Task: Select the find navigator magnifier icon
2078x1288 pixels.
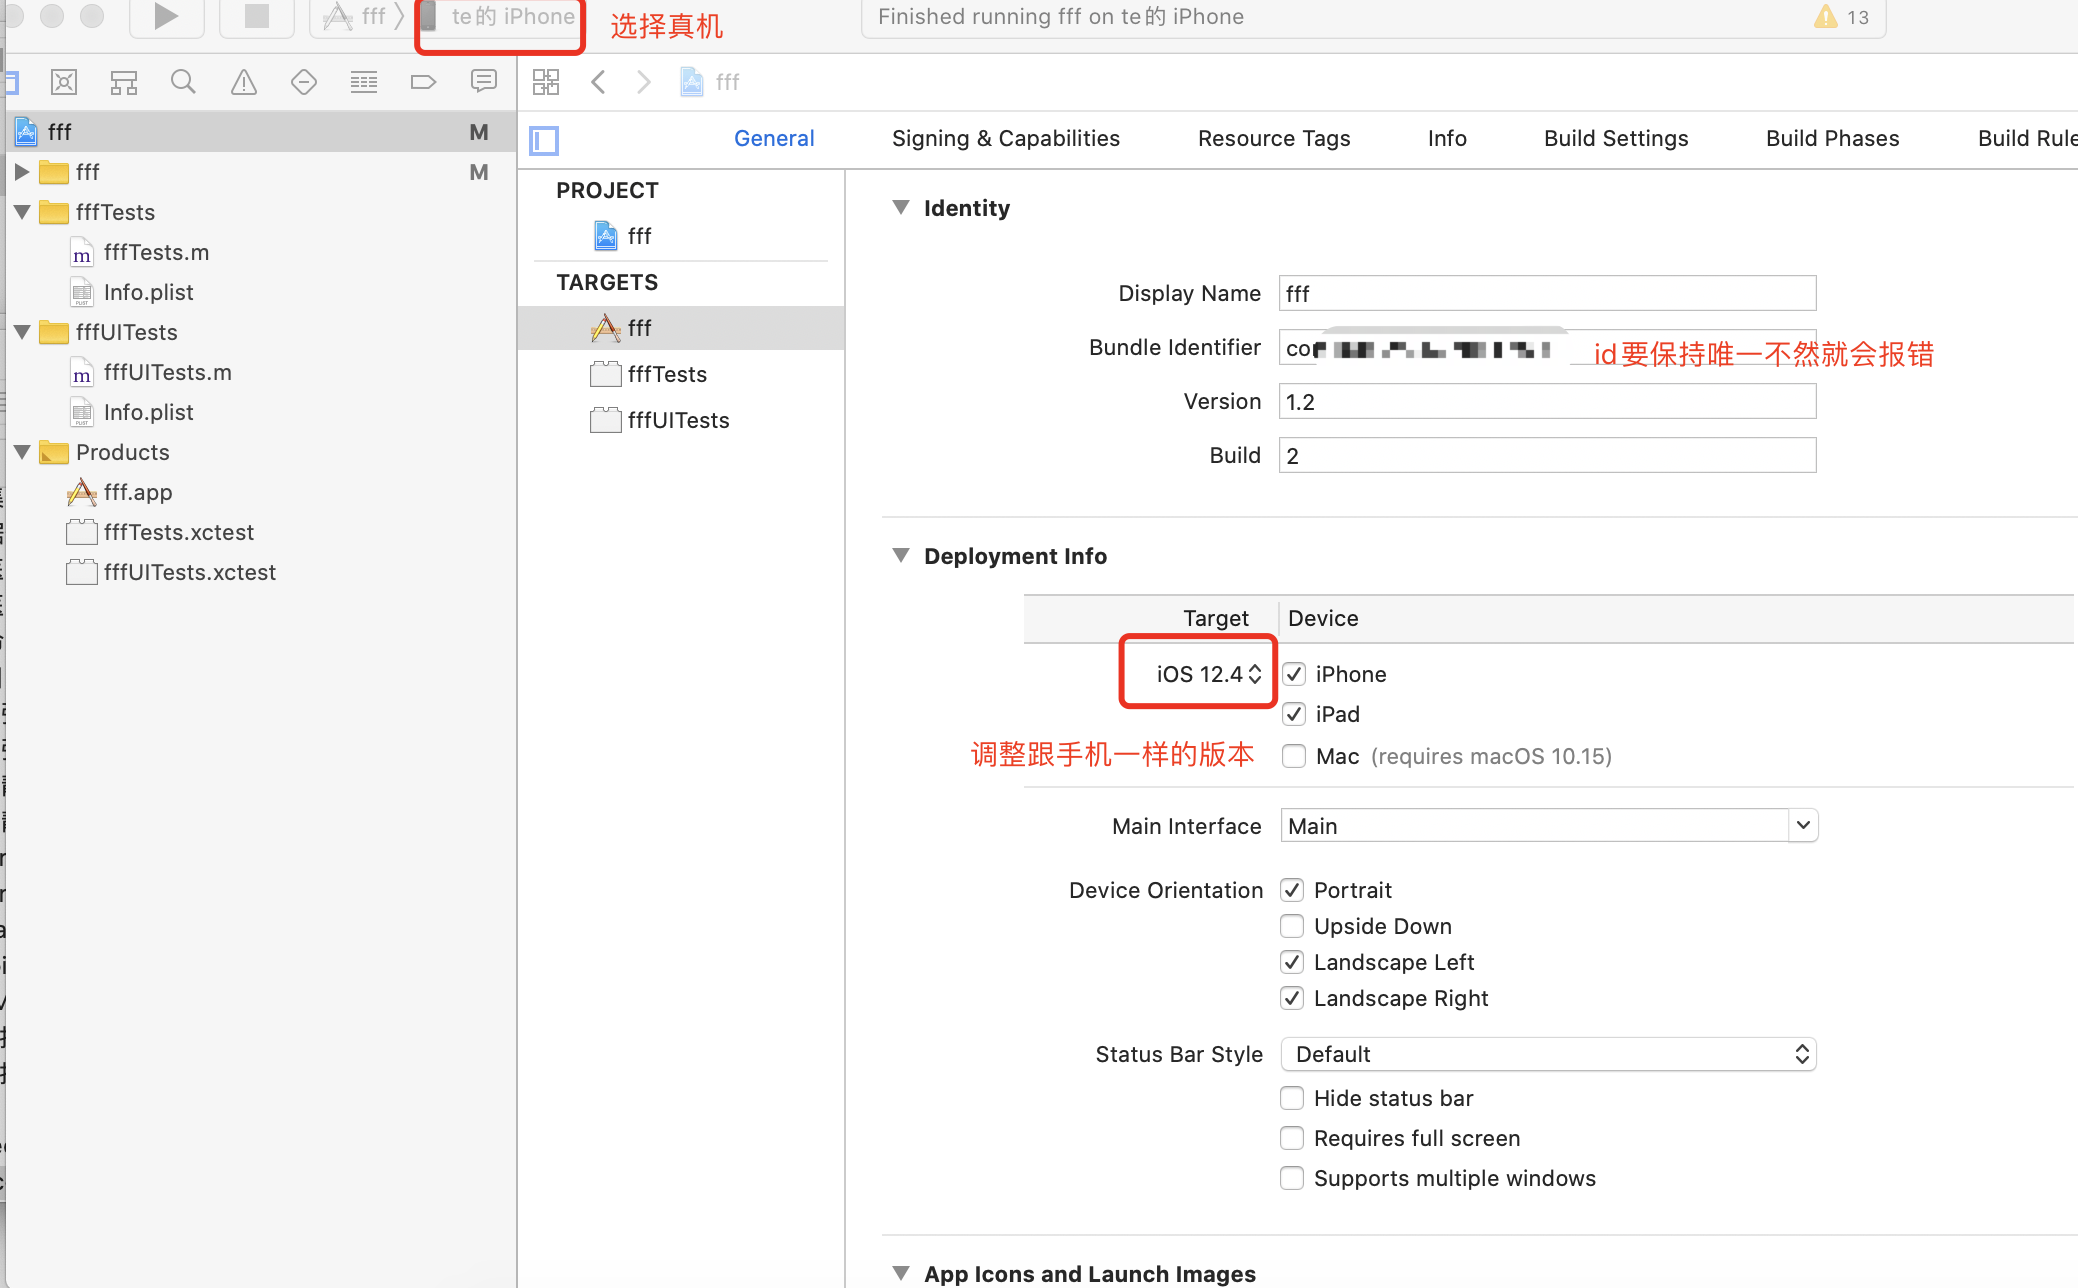Action: pyautogui.click(x=183, y=82)
